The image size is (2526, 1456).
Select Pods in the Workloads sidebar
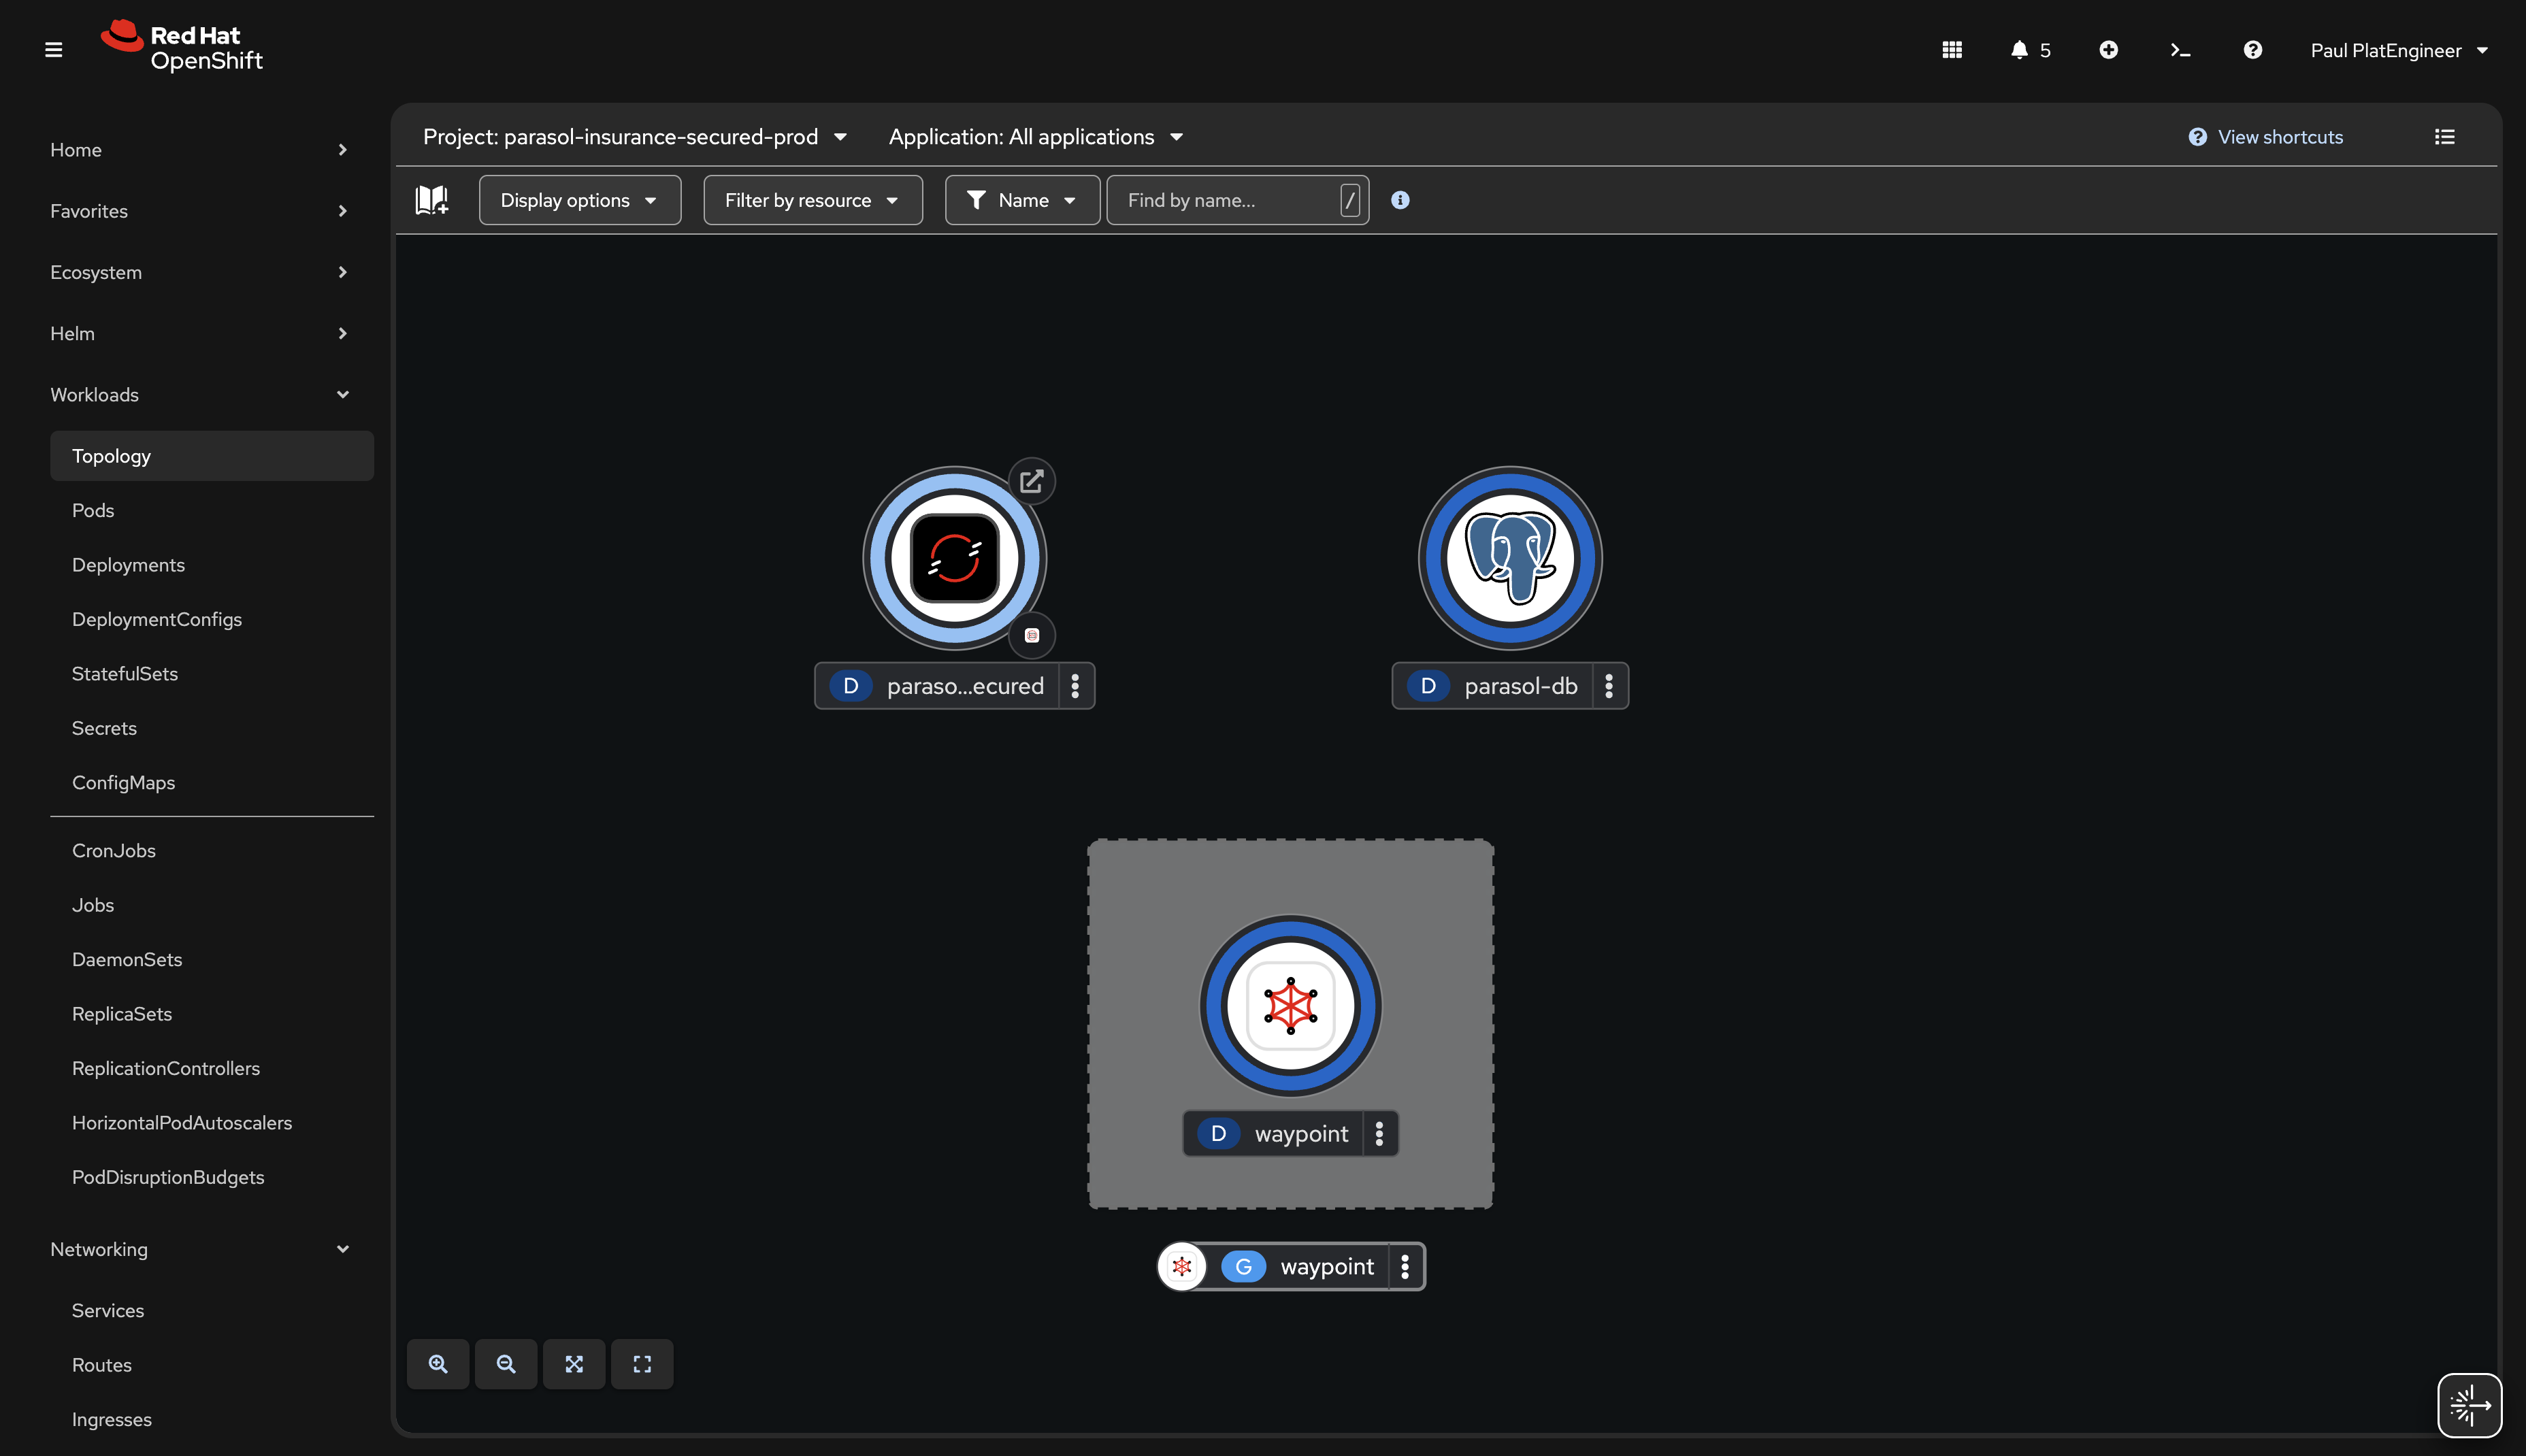pyautogui.click(x=92, y=510)
